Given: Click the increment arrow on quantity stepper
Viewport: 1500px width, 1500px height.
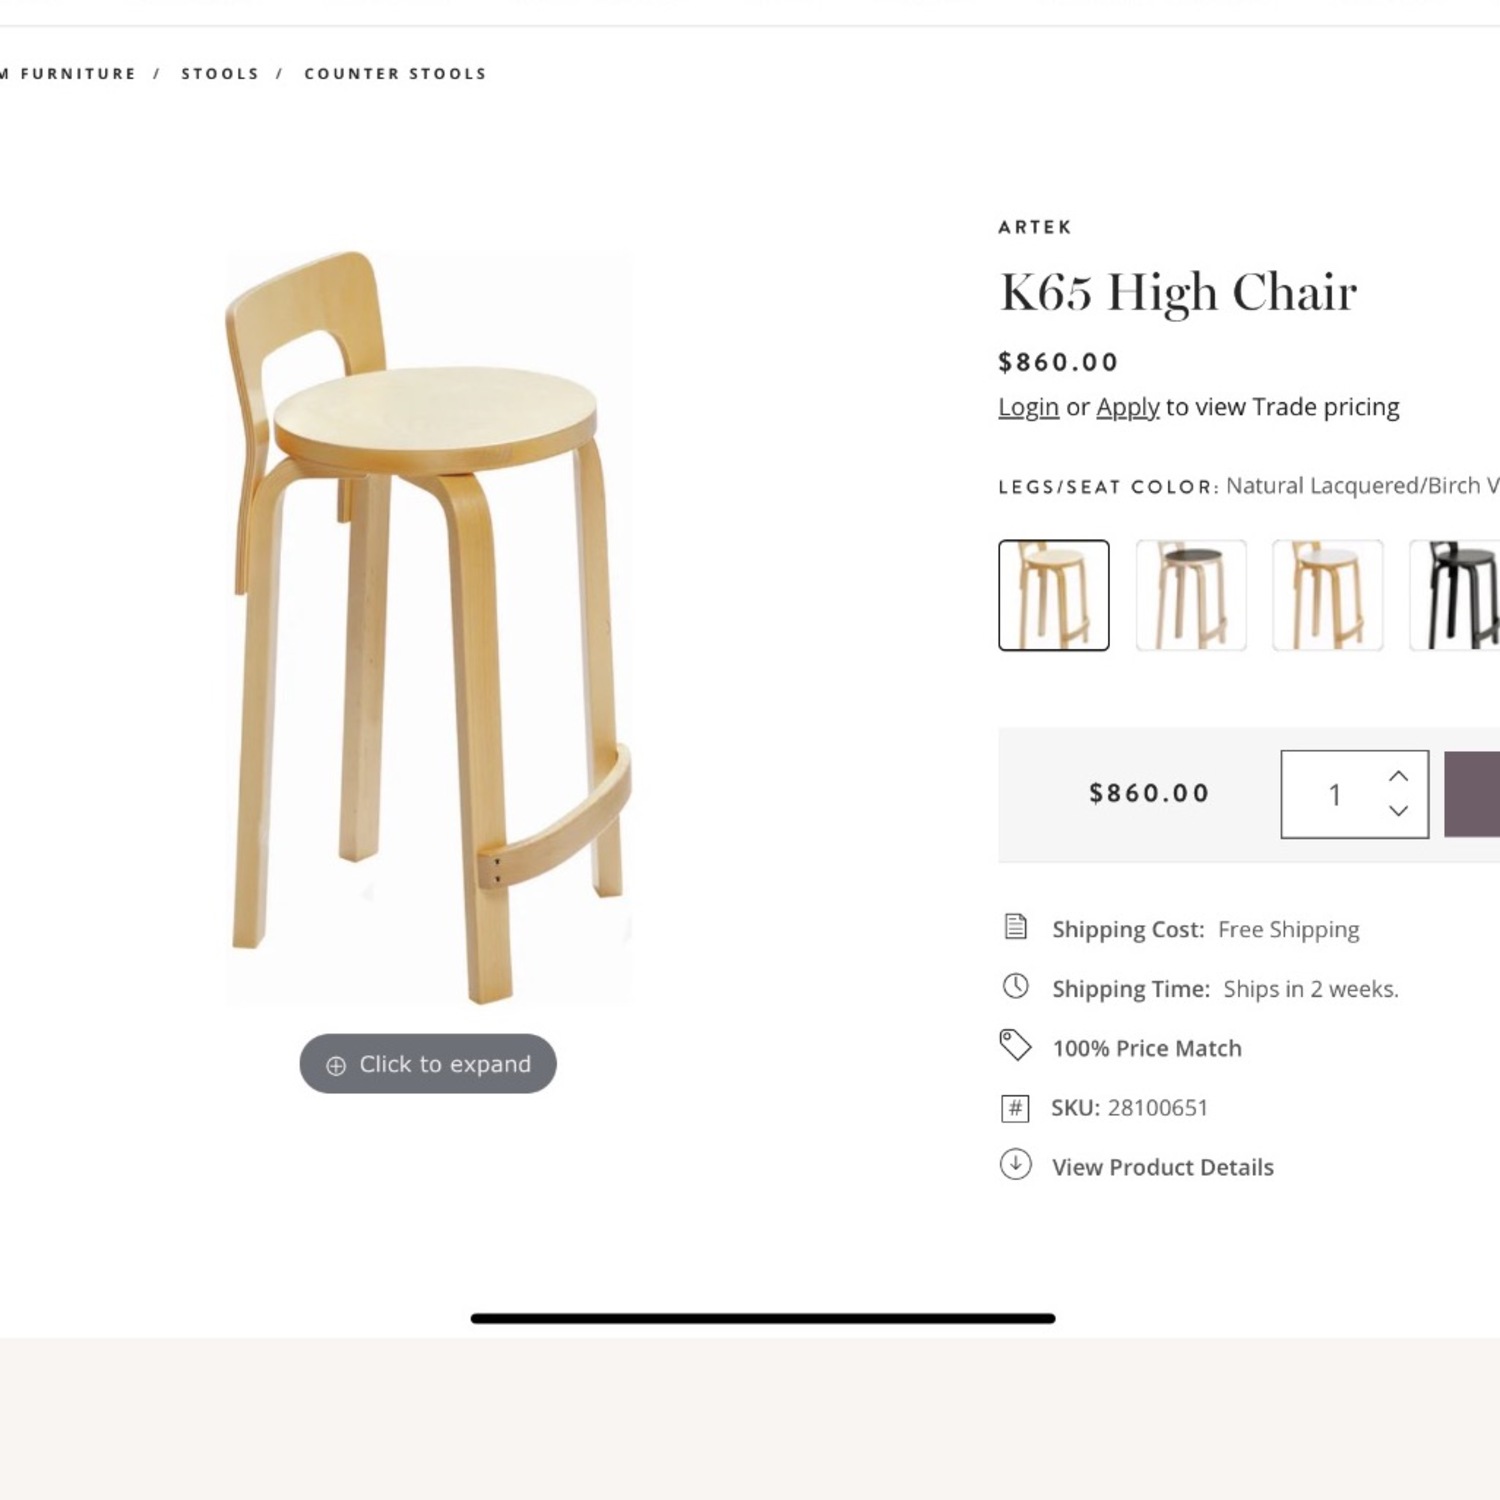Looking at the screenshot, I should [1399, 774].
